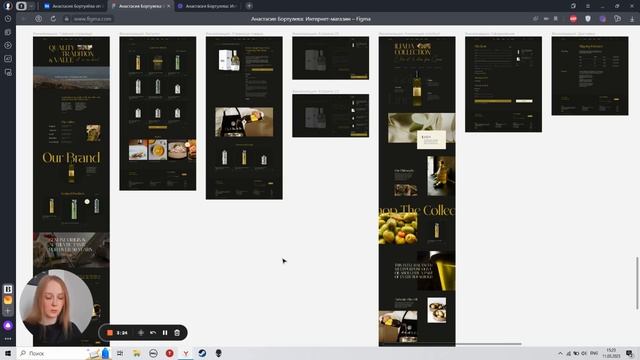Show site security lock info

[67, 19]
